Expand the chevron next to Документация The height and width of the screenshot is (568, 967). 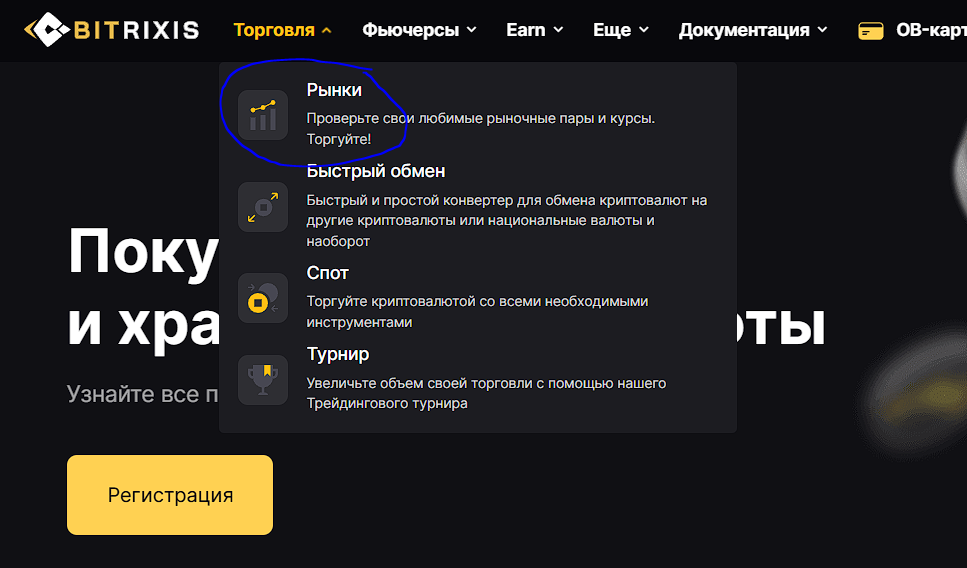(823, 31)
